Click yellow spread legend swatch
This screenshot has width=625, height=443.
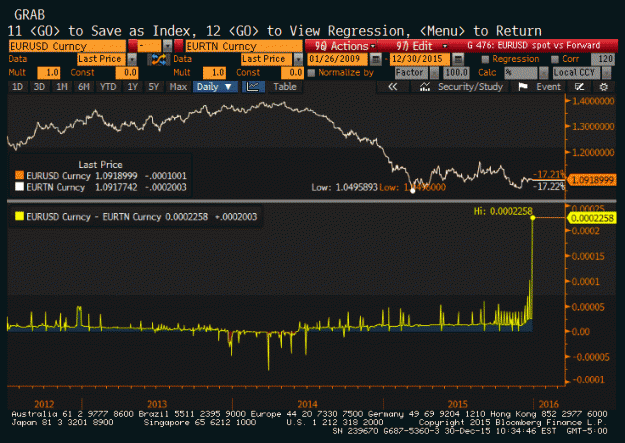coord(19,217)
